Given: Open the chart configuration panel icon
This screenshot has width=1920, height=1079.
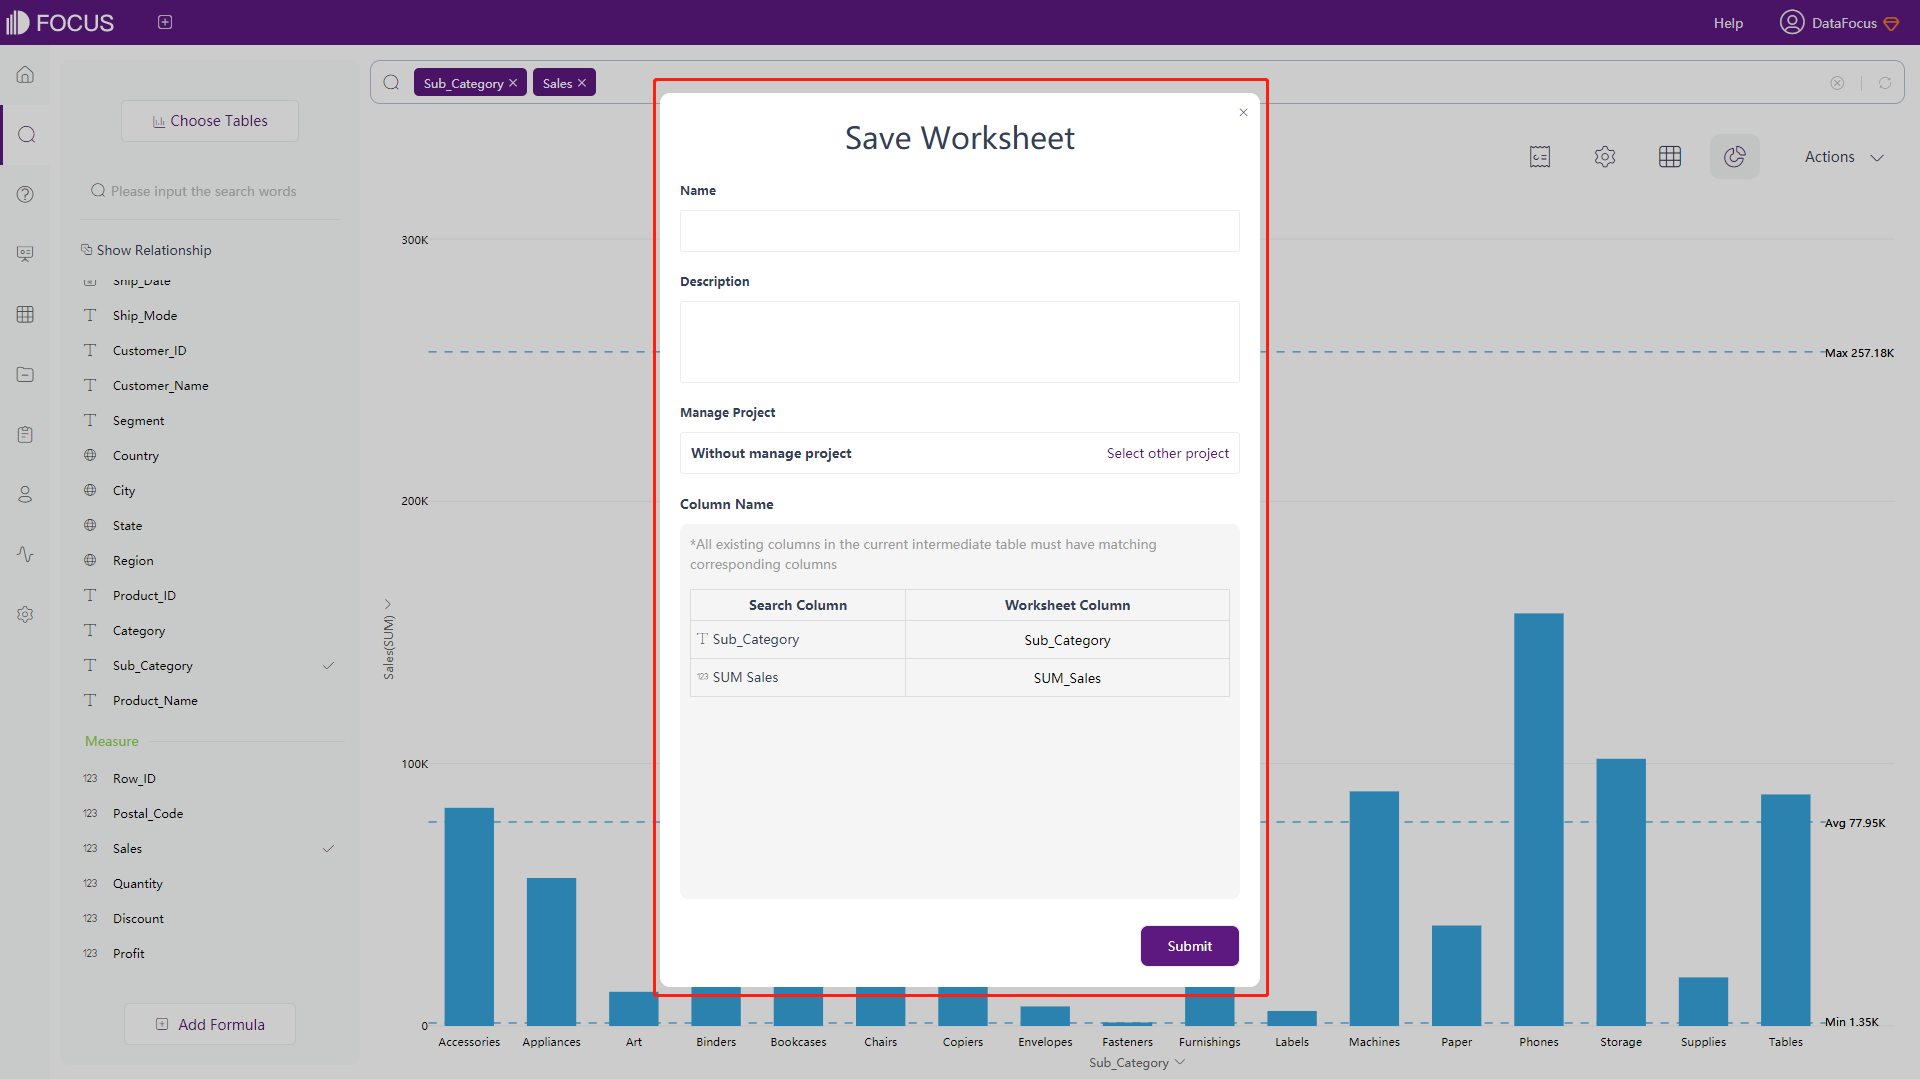Looking at the screenshot, I should tap(1540, 157).
